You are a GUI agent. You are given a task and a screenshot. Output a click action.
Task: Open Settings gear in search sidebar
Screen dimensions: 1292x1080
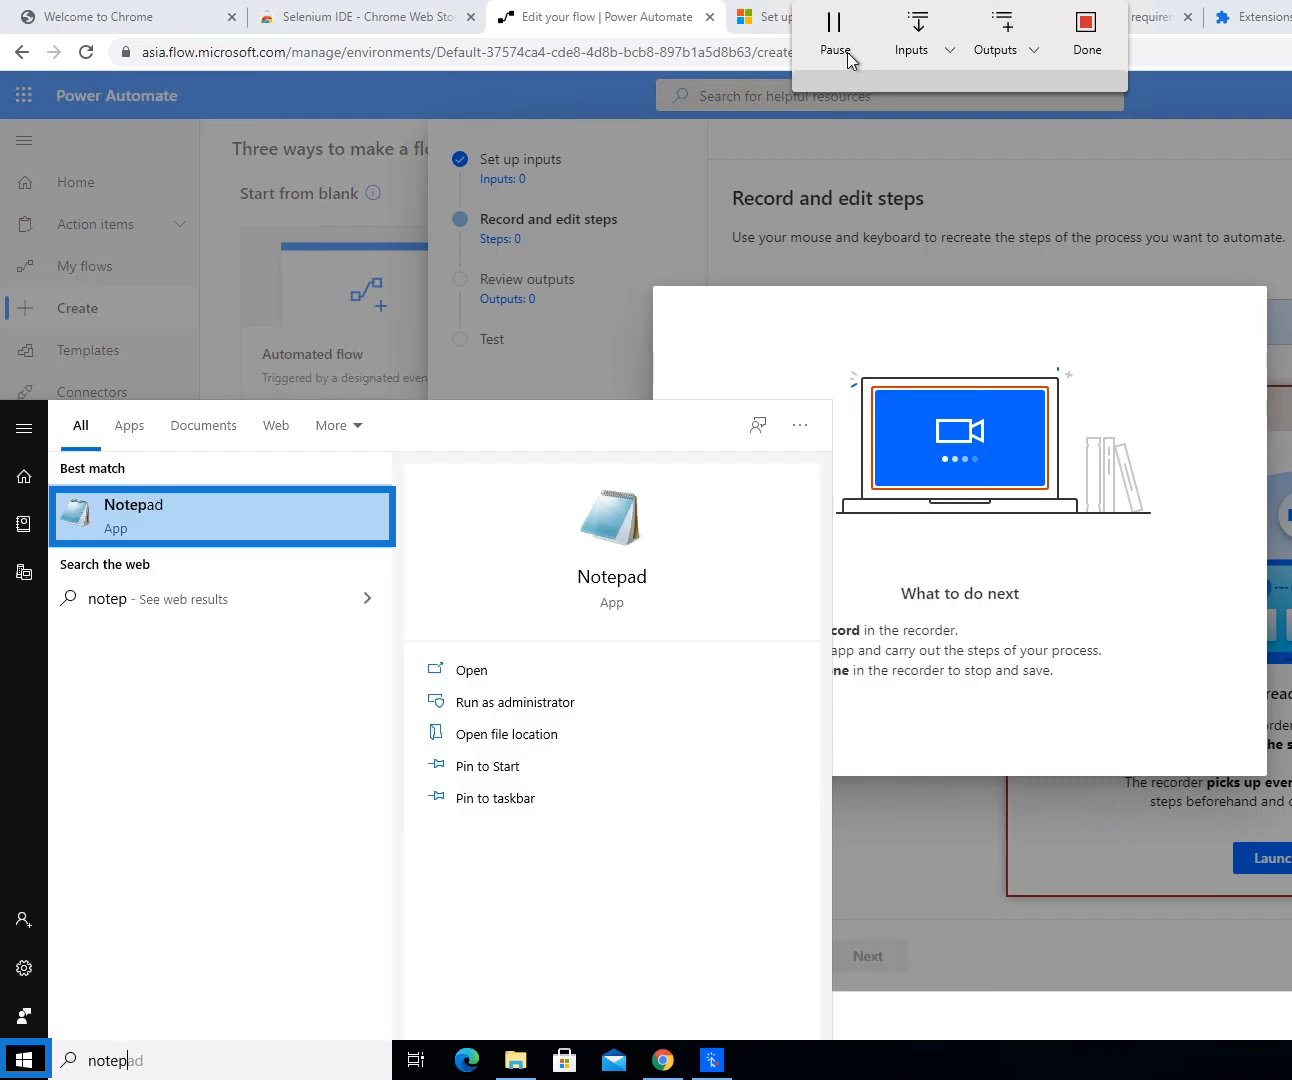[24, 968]
